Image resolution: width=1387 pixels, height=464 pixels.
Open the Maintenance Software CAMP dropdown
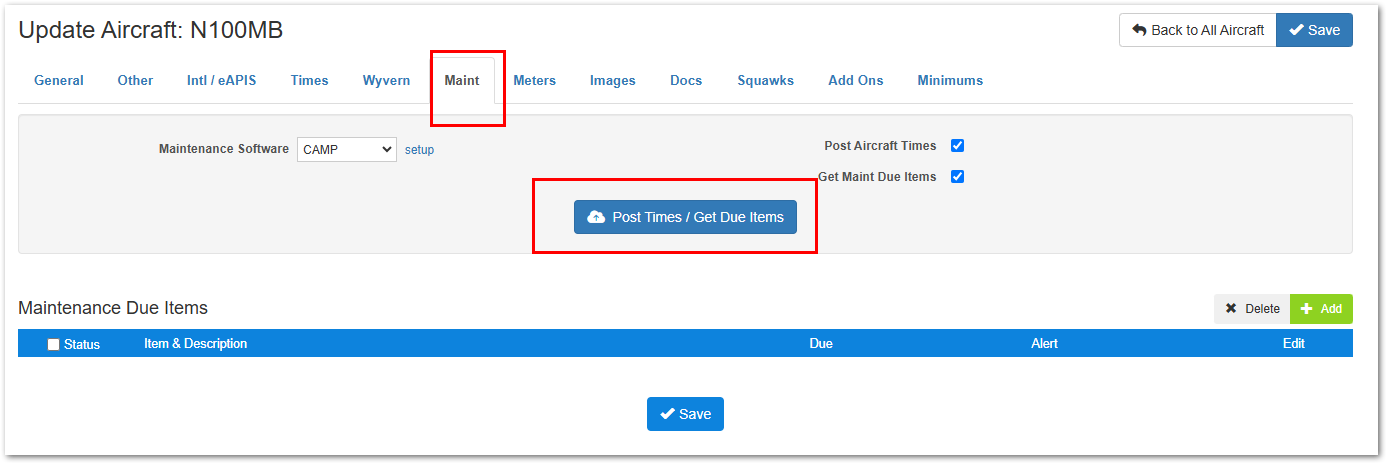(x=347, y=149)
